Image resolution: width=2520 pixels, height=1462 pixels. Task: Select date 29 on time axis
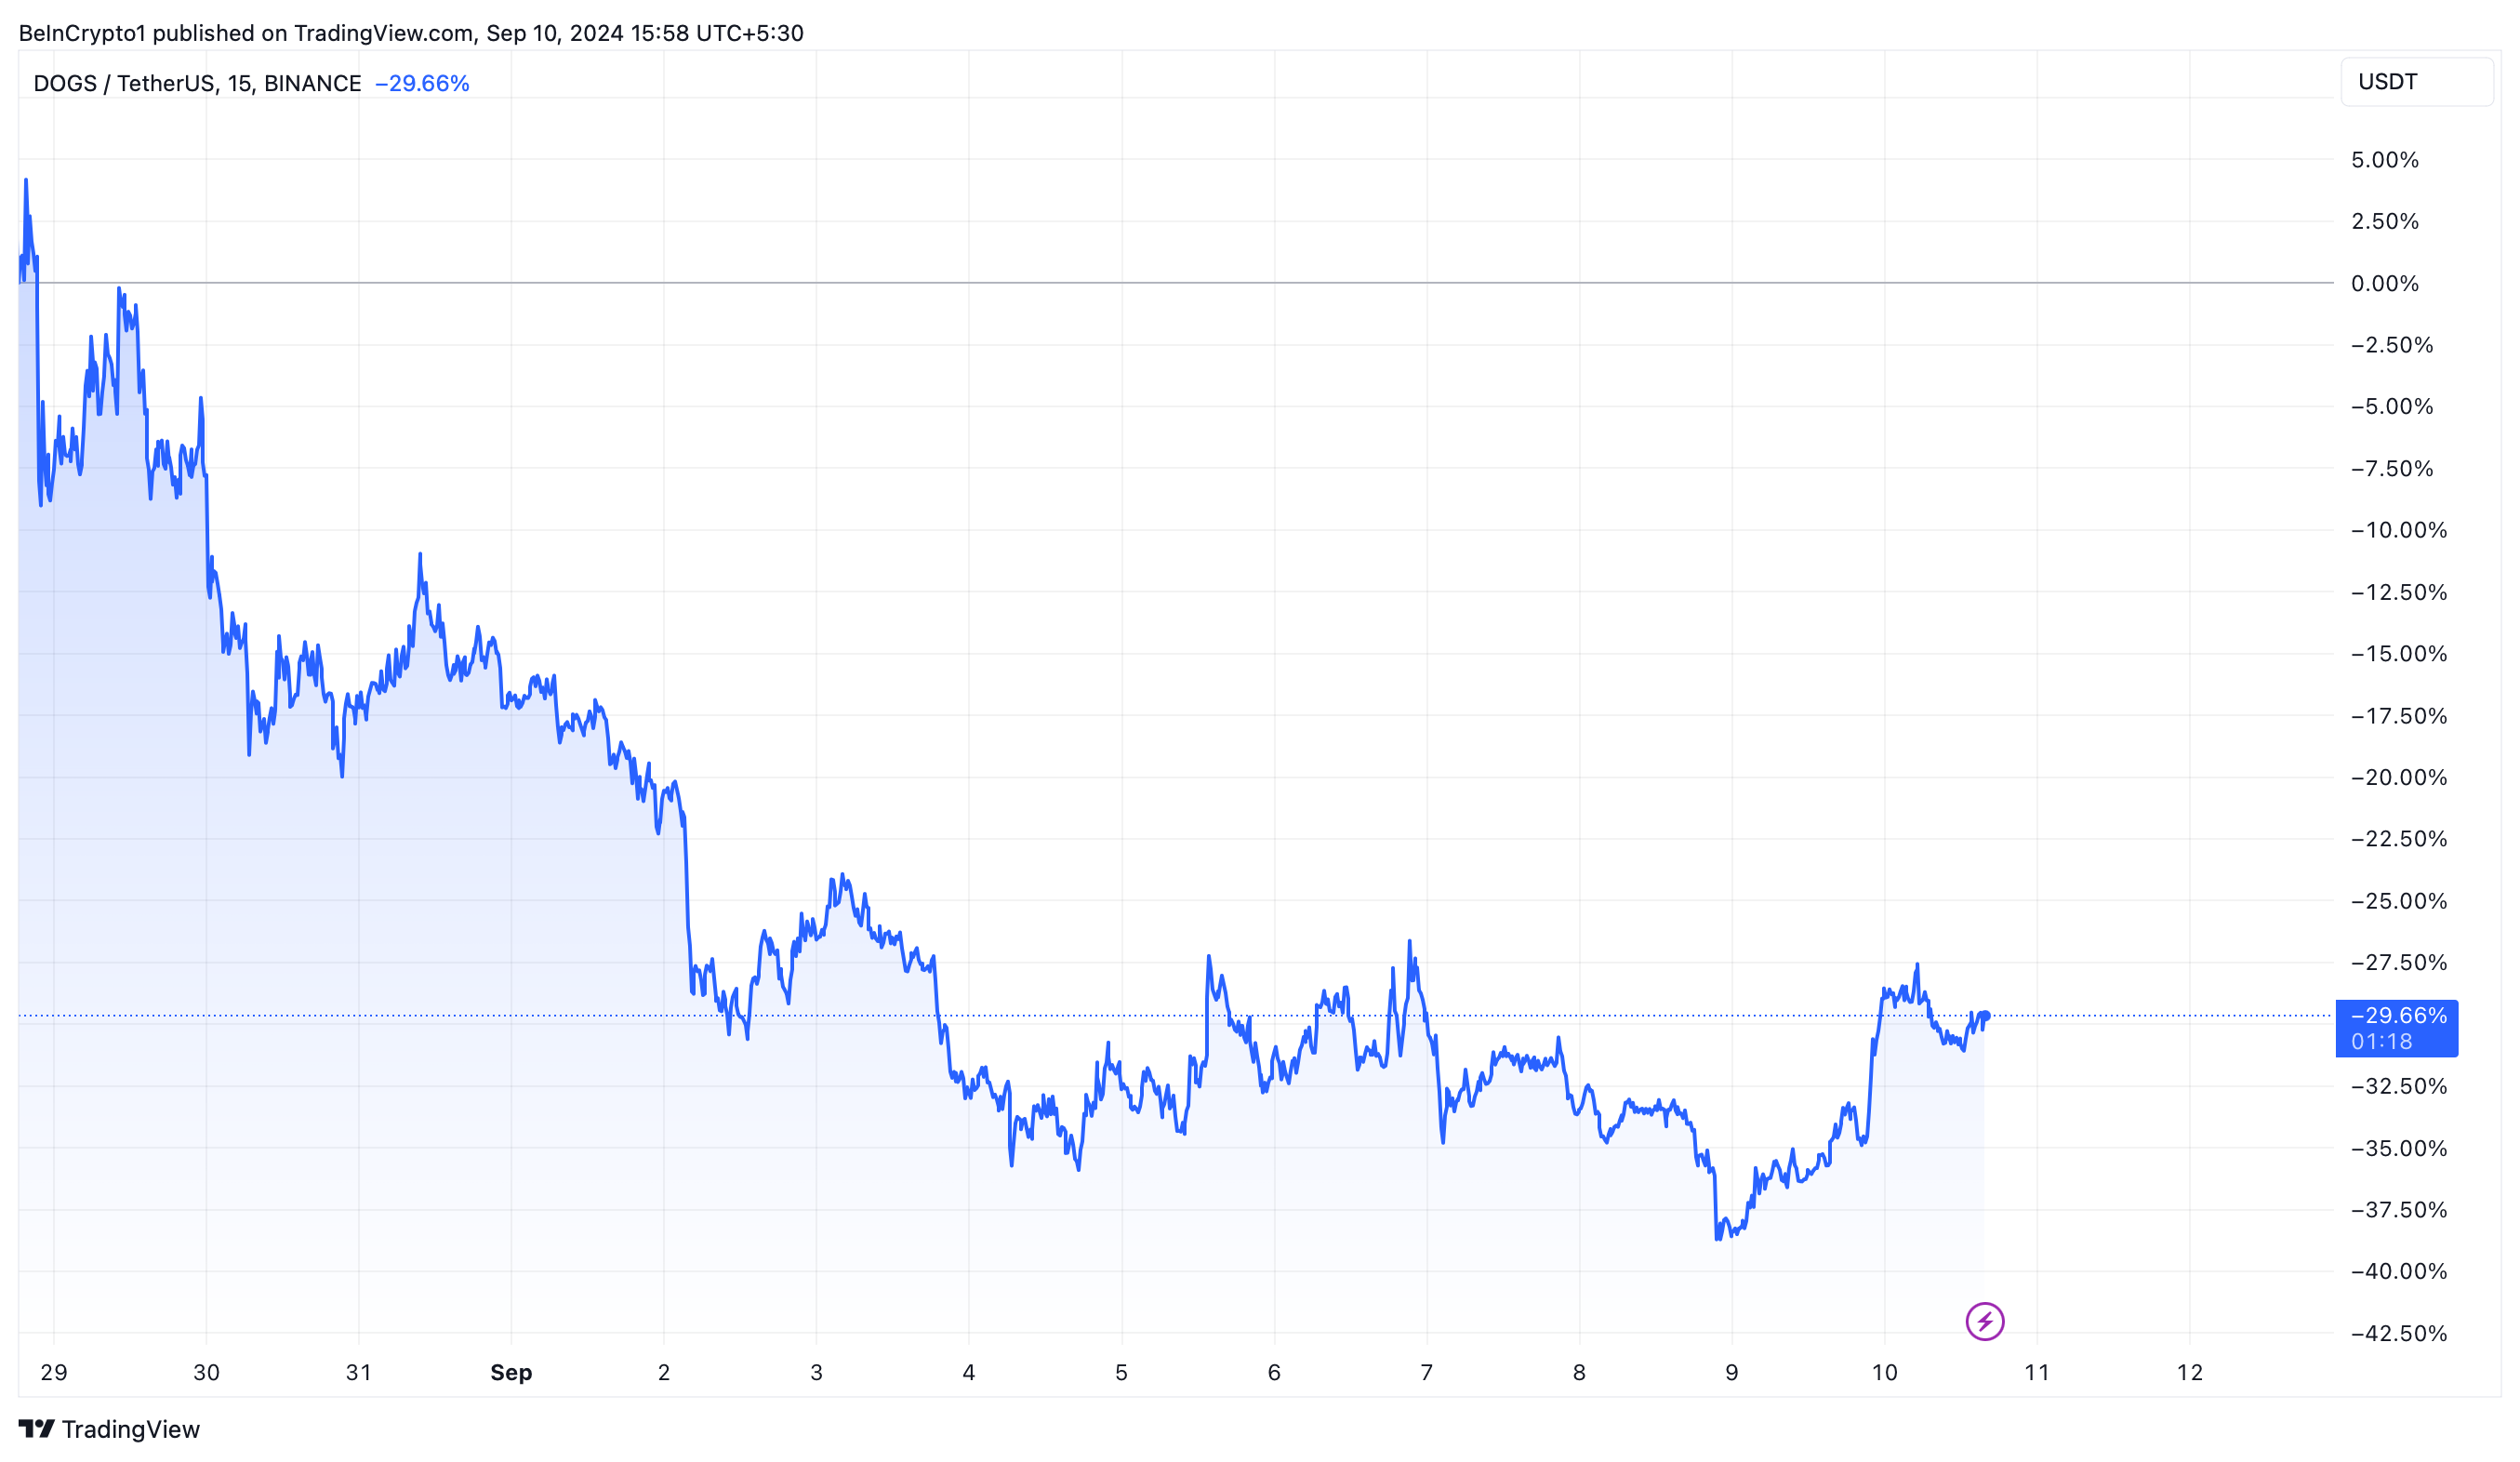click(x=54, y=1372)
